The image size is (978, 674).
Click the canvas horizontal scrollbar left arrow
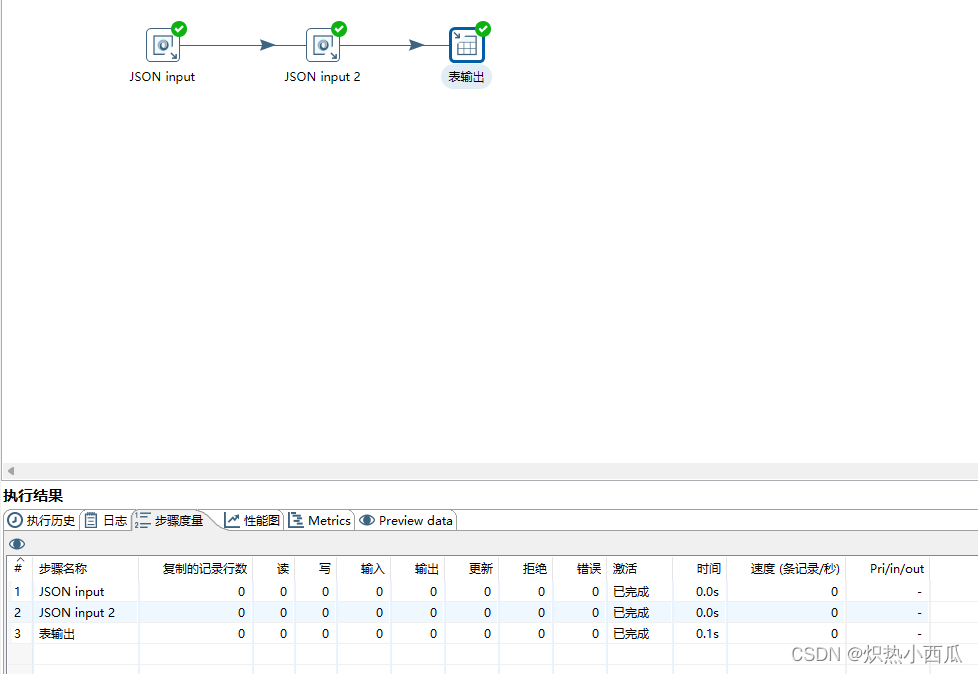click(x=10, y=470)
